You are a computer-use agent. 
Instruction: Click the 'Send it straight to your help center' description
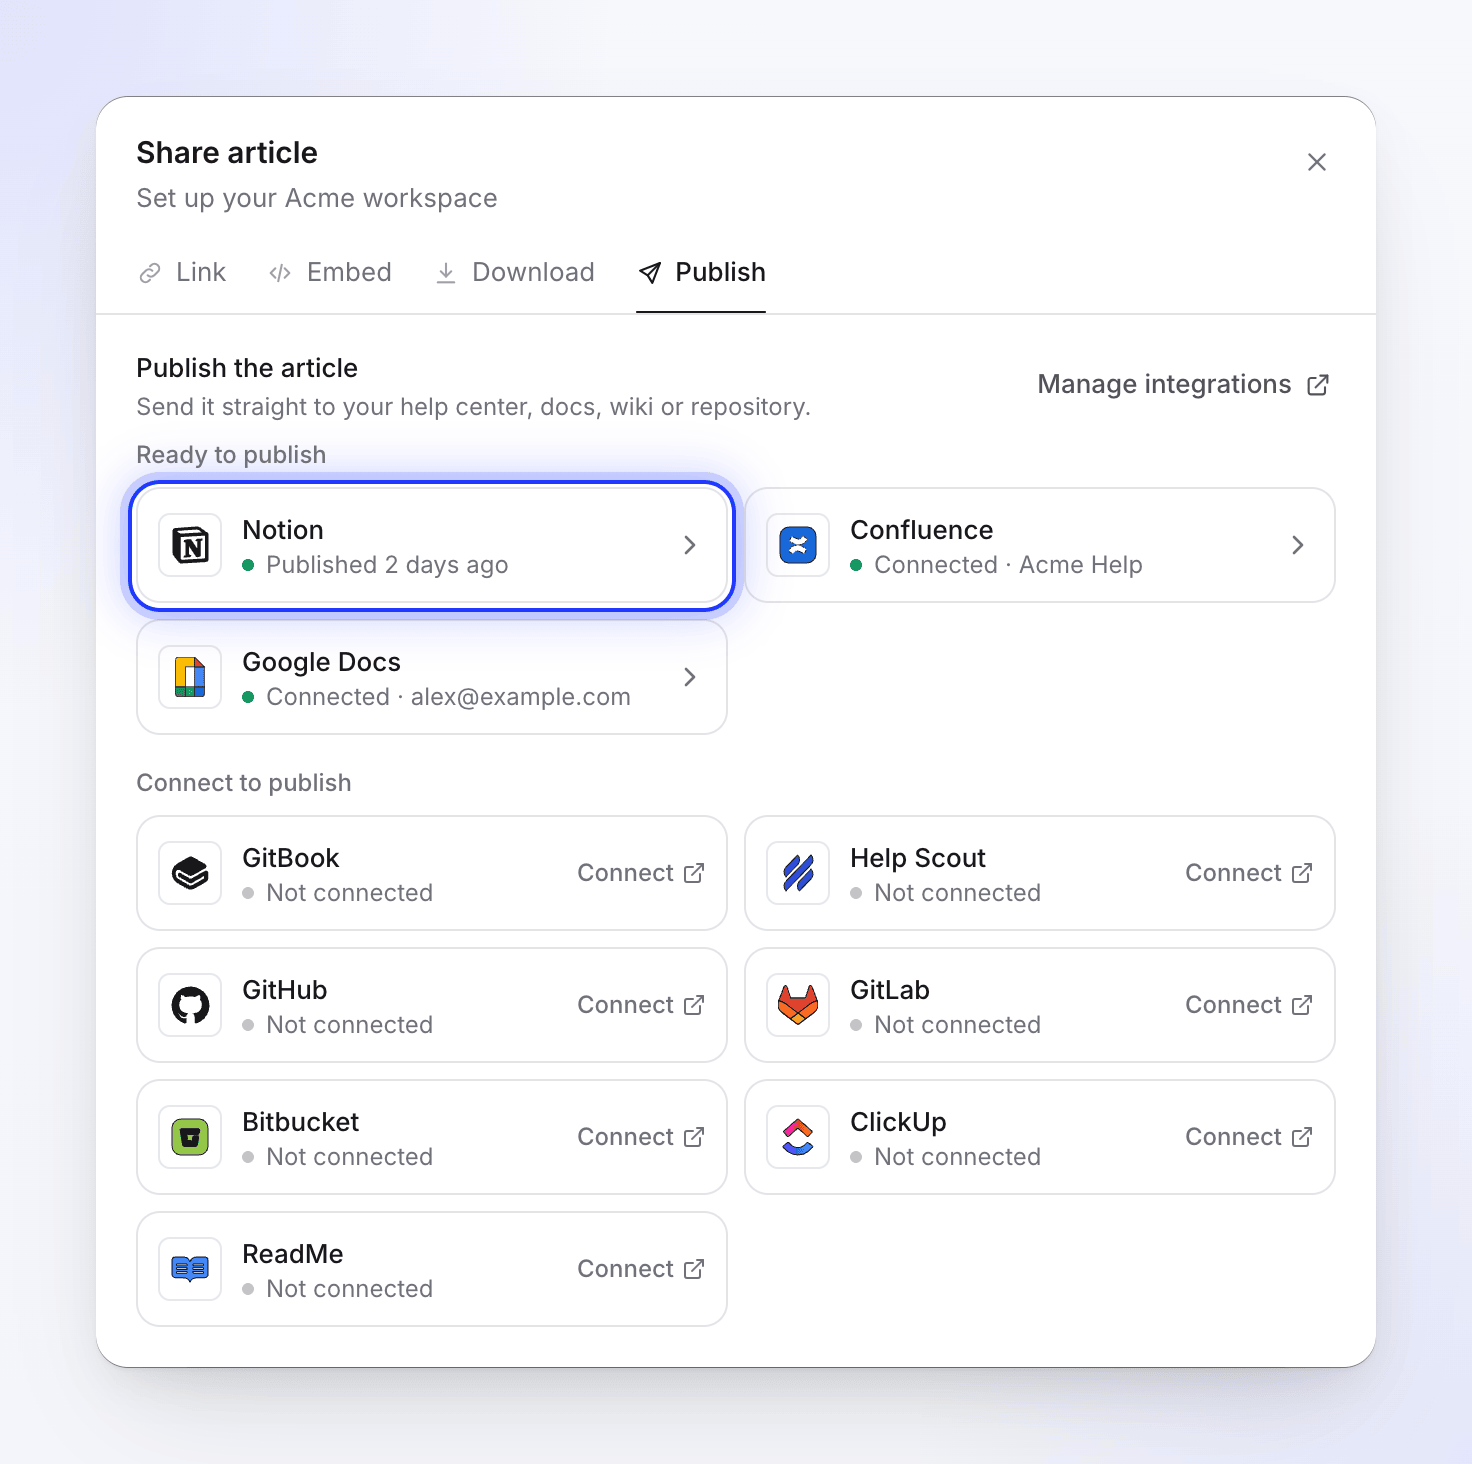474,407
